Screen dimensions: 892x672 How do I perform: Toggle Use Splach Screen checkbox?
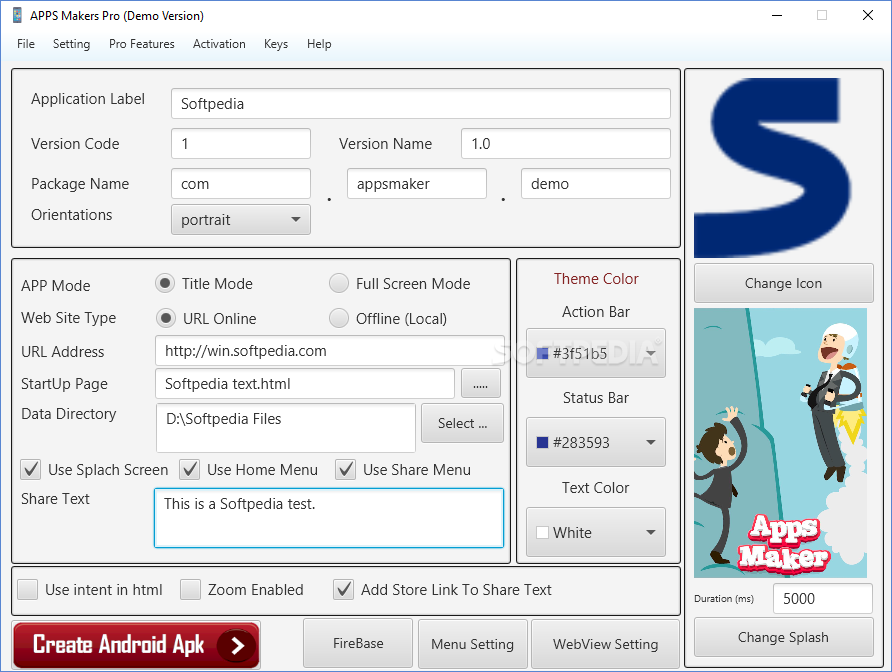point(31,469)
